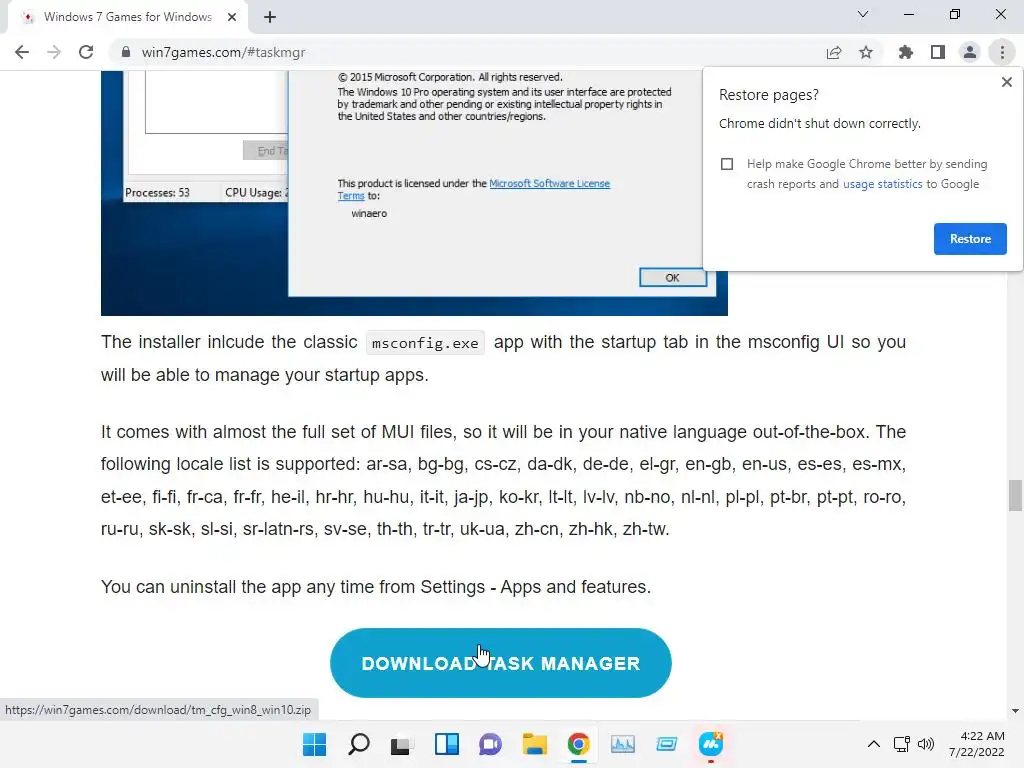The height and width of the screenshot is (768, 1024).
Task: Open the Chrome three-dot menu
Action: pos(1002,52)
